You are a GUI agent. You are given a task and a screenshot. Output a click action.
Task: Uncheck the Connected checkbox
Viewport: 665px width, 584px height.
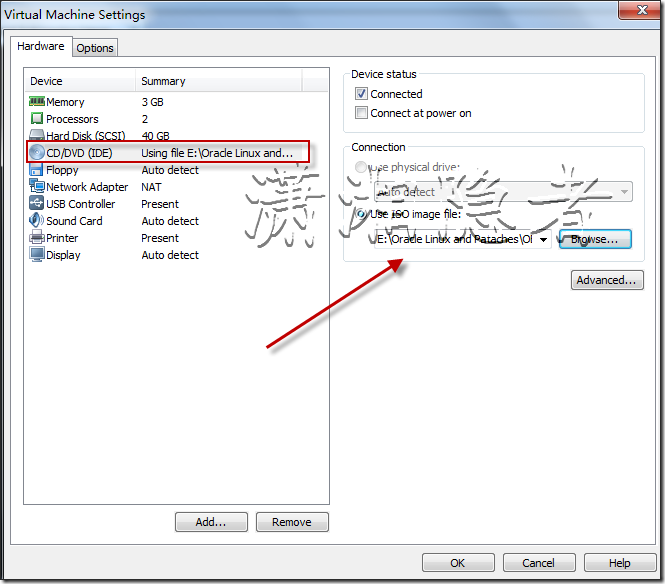pyautogui.click(x=362, y=94)
